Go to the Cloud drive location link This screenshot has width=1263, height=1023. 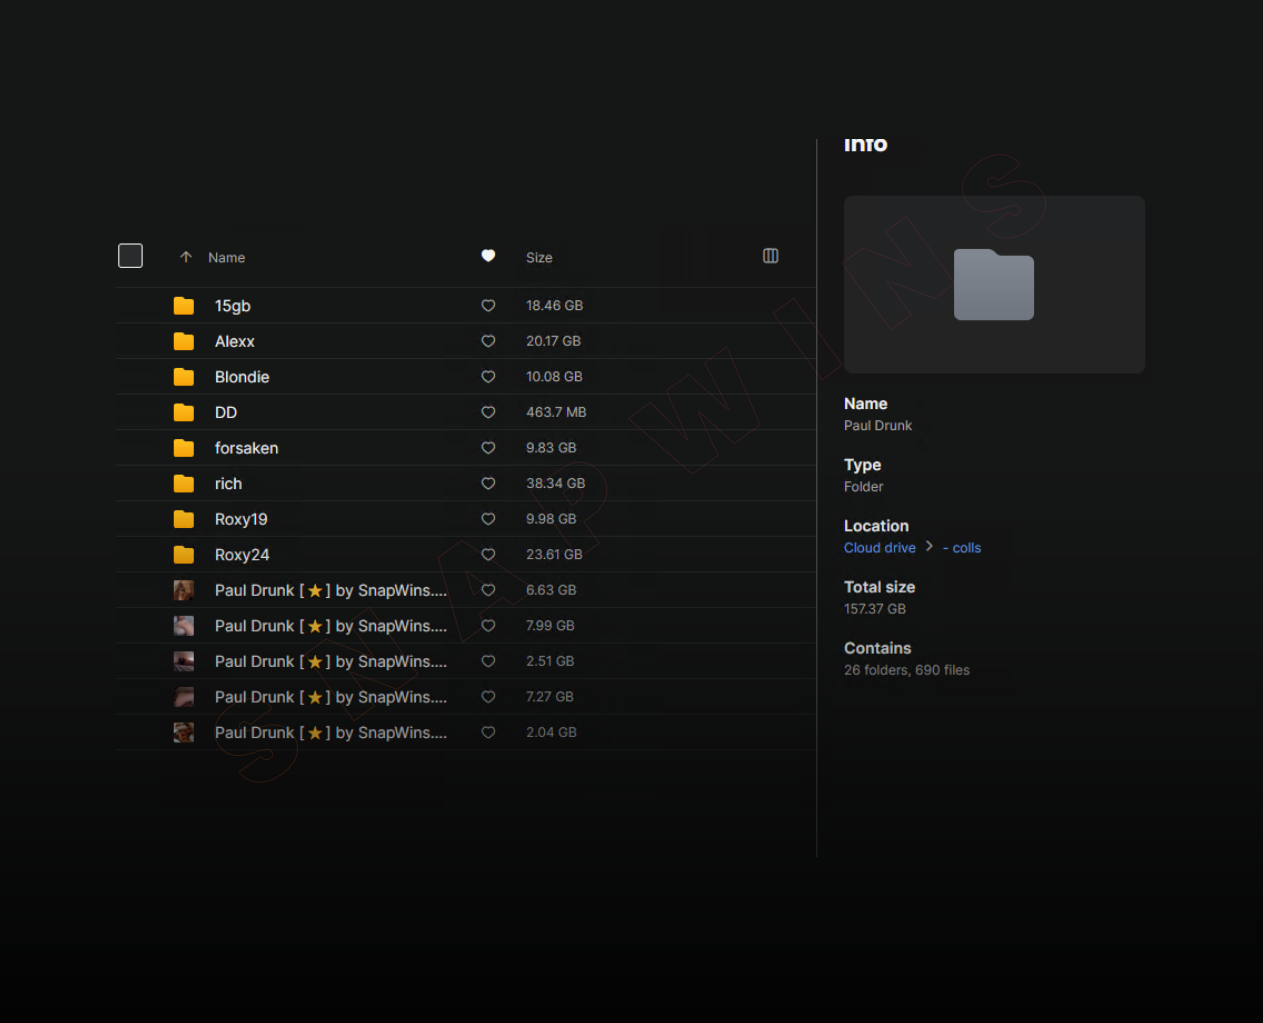click(879, 548)
